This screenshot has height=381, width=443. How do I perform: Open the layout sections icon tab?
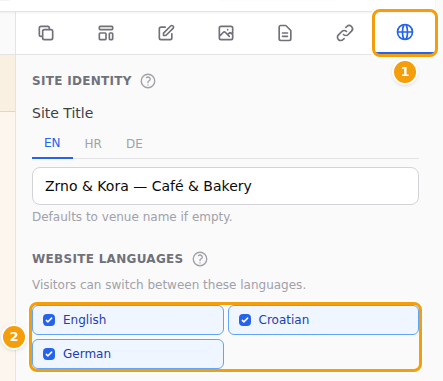(106, 33)
